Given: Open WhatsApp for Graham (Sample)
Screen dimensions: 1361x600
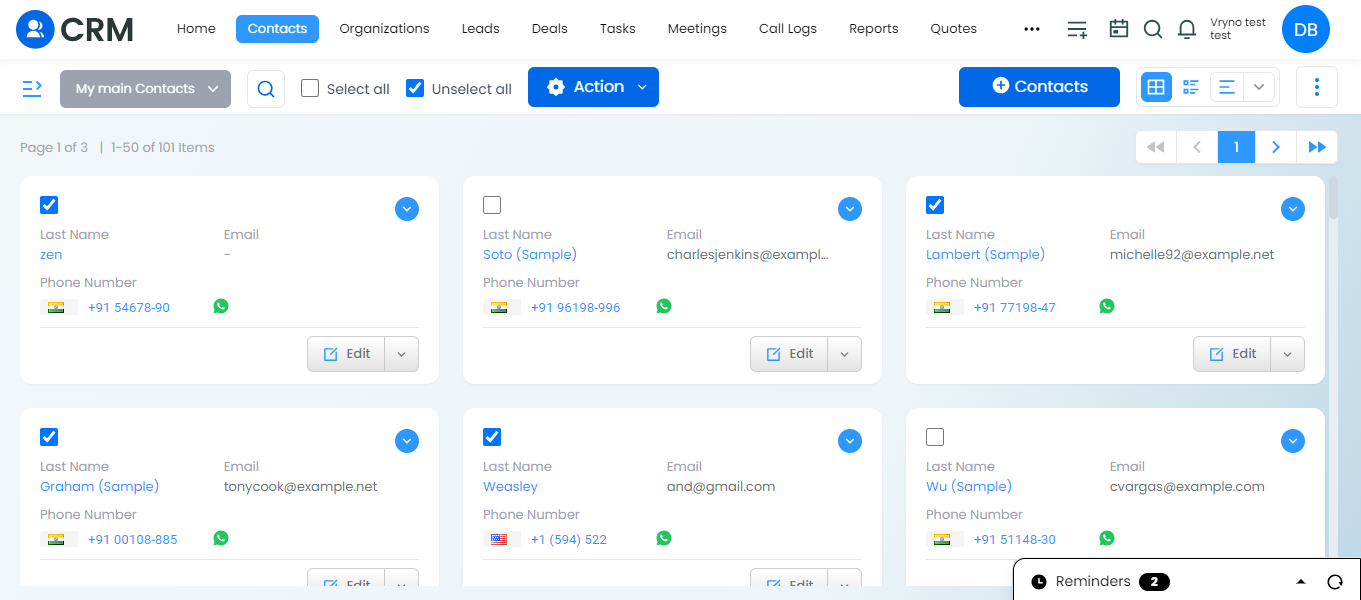Looking at the screenshot, I should 221,538.
